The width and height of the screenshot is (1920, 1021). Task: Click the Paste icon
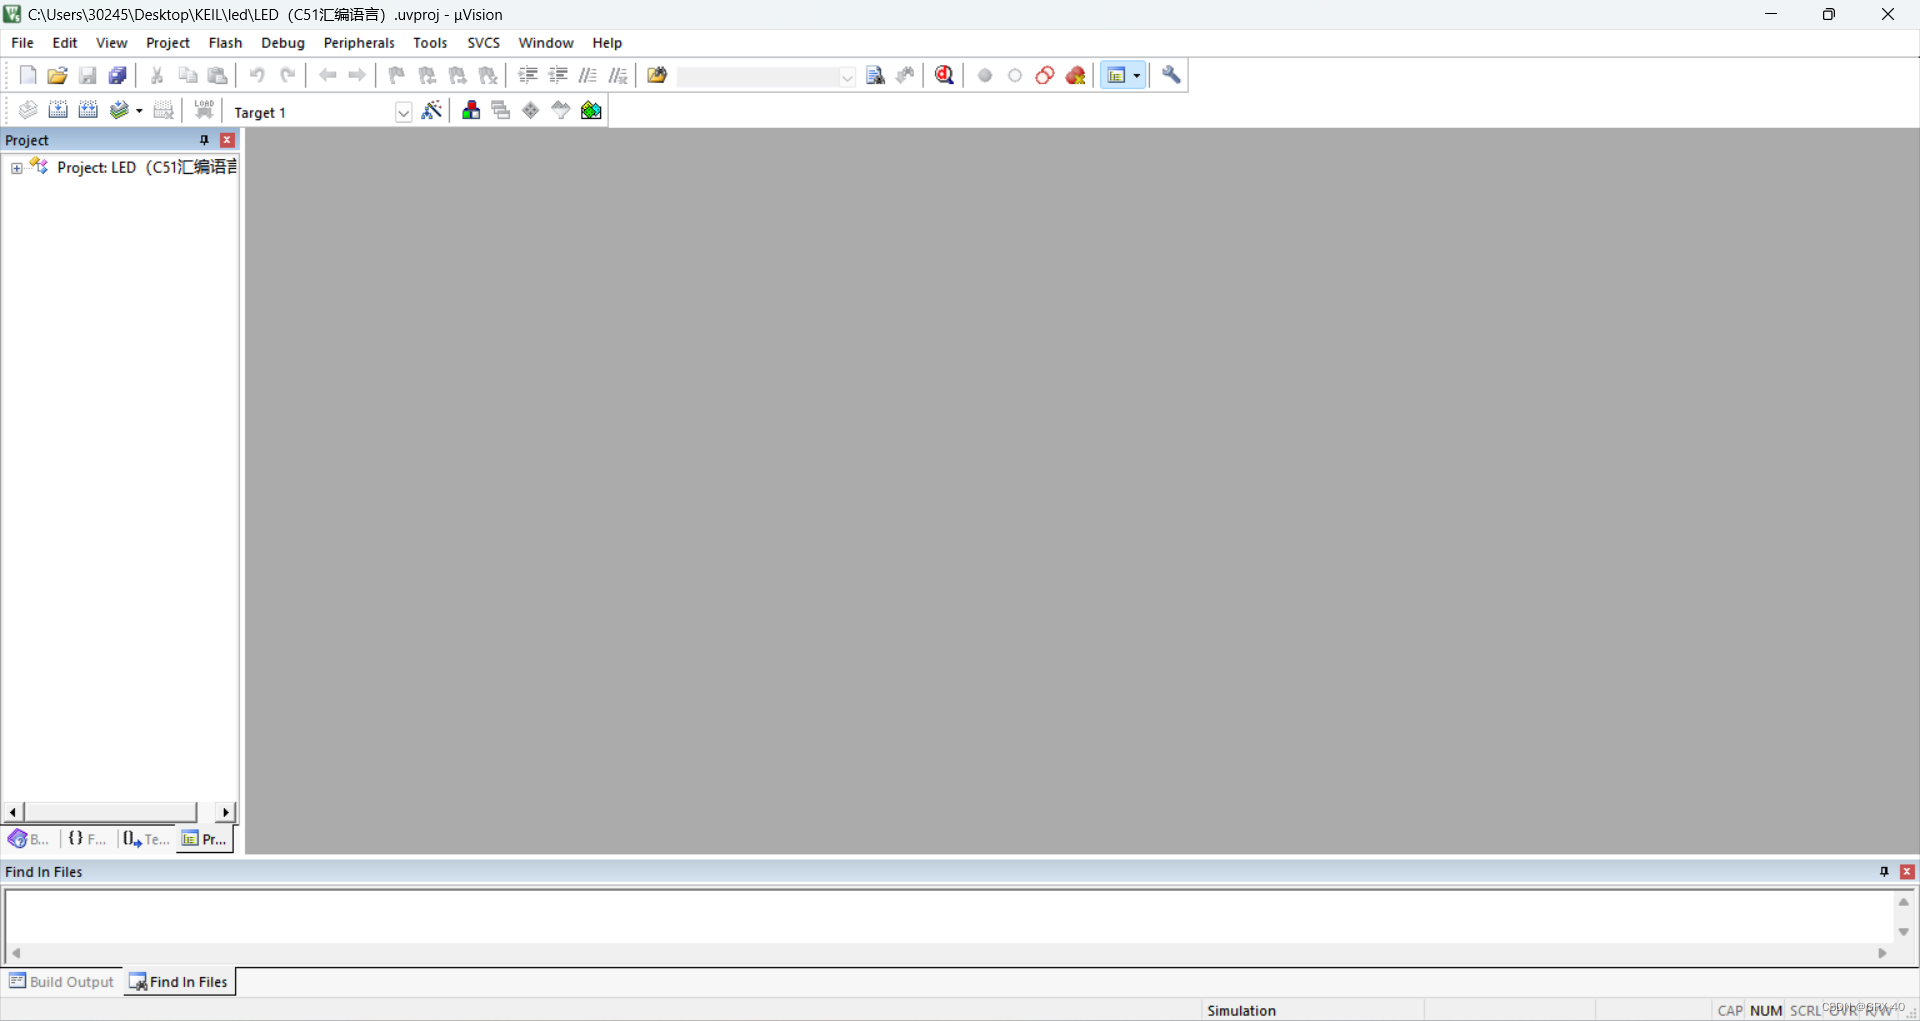click(217, 75)
